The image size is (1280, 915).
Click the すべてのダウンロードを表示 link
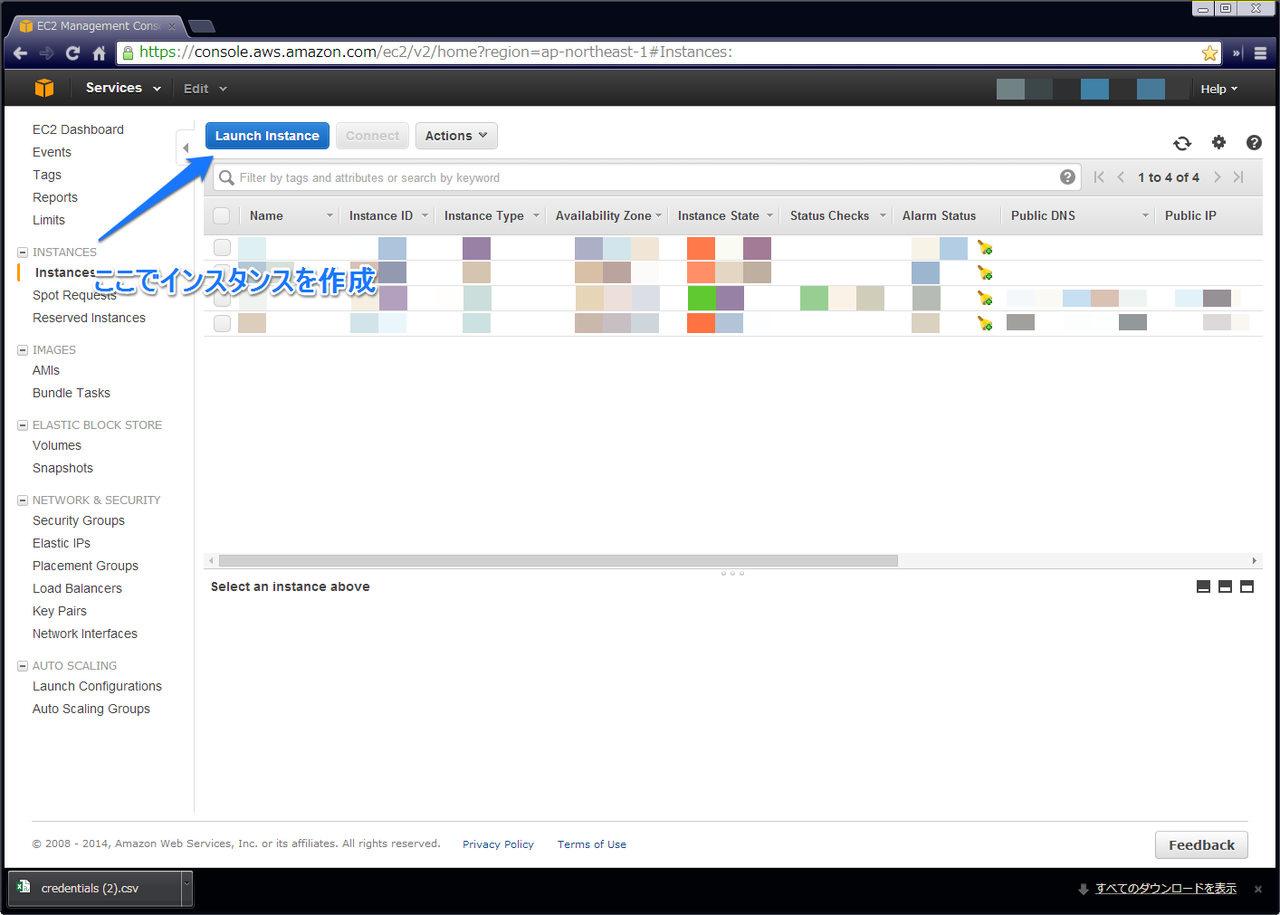1166,889
